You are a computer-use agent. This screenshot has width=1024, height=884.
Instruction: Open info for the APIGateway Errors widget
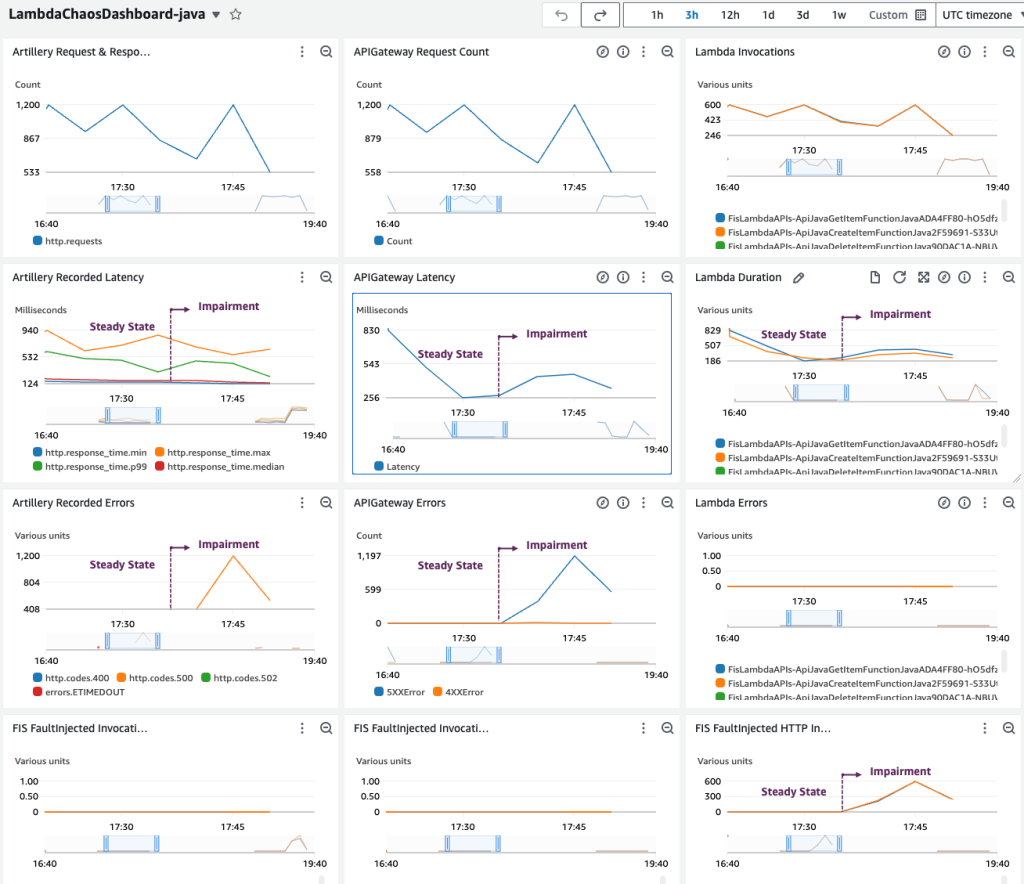[623, 502]
